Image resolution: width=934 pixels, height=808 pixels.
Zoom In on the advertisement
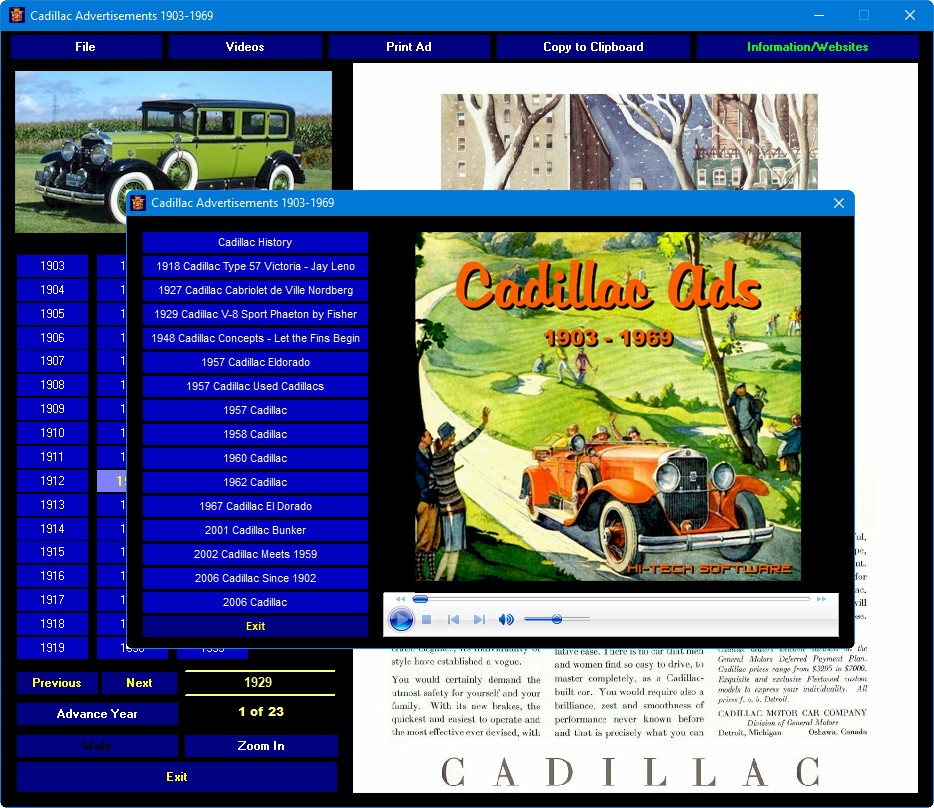click(x=261, y=746)
